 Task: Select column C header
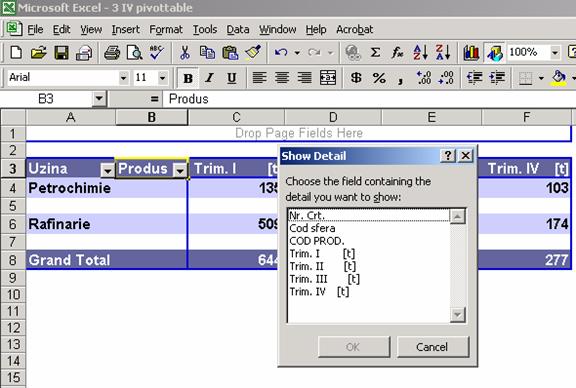click(x=236, y=117)
